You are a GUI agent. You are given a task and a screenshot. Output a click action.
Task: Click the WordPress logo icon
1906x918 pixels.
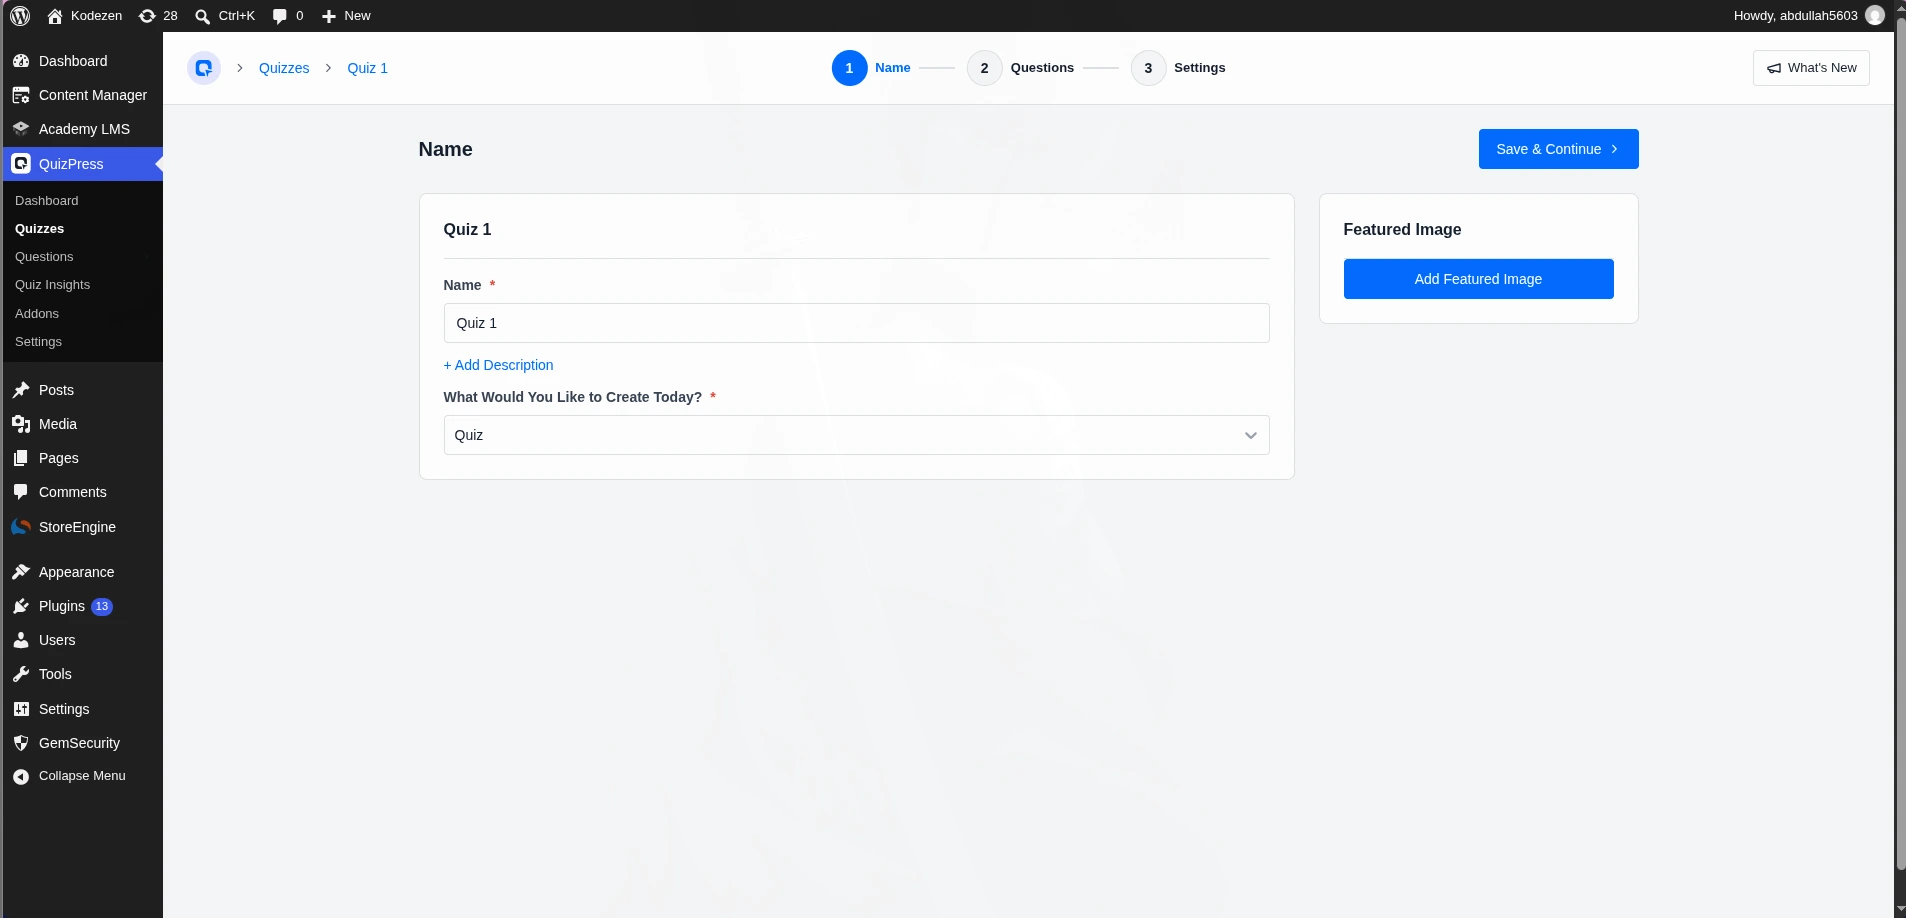tap(20, 16)
